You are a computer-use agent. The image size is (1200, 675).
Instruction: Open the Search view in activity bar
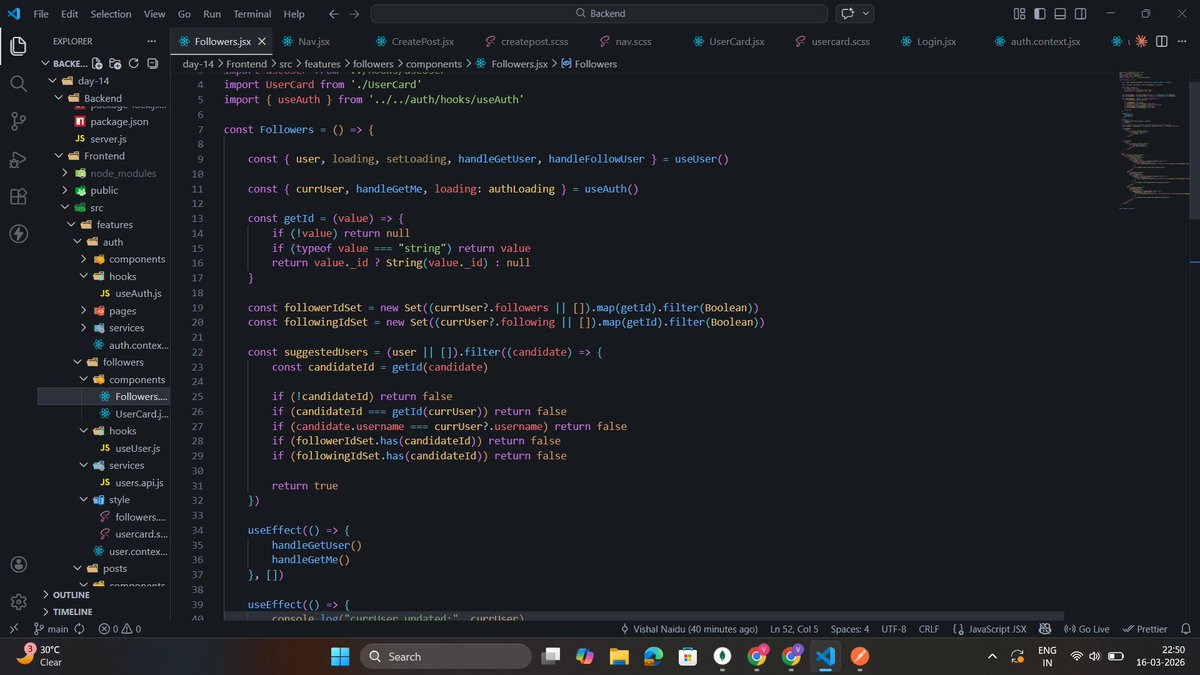[18, 83]
